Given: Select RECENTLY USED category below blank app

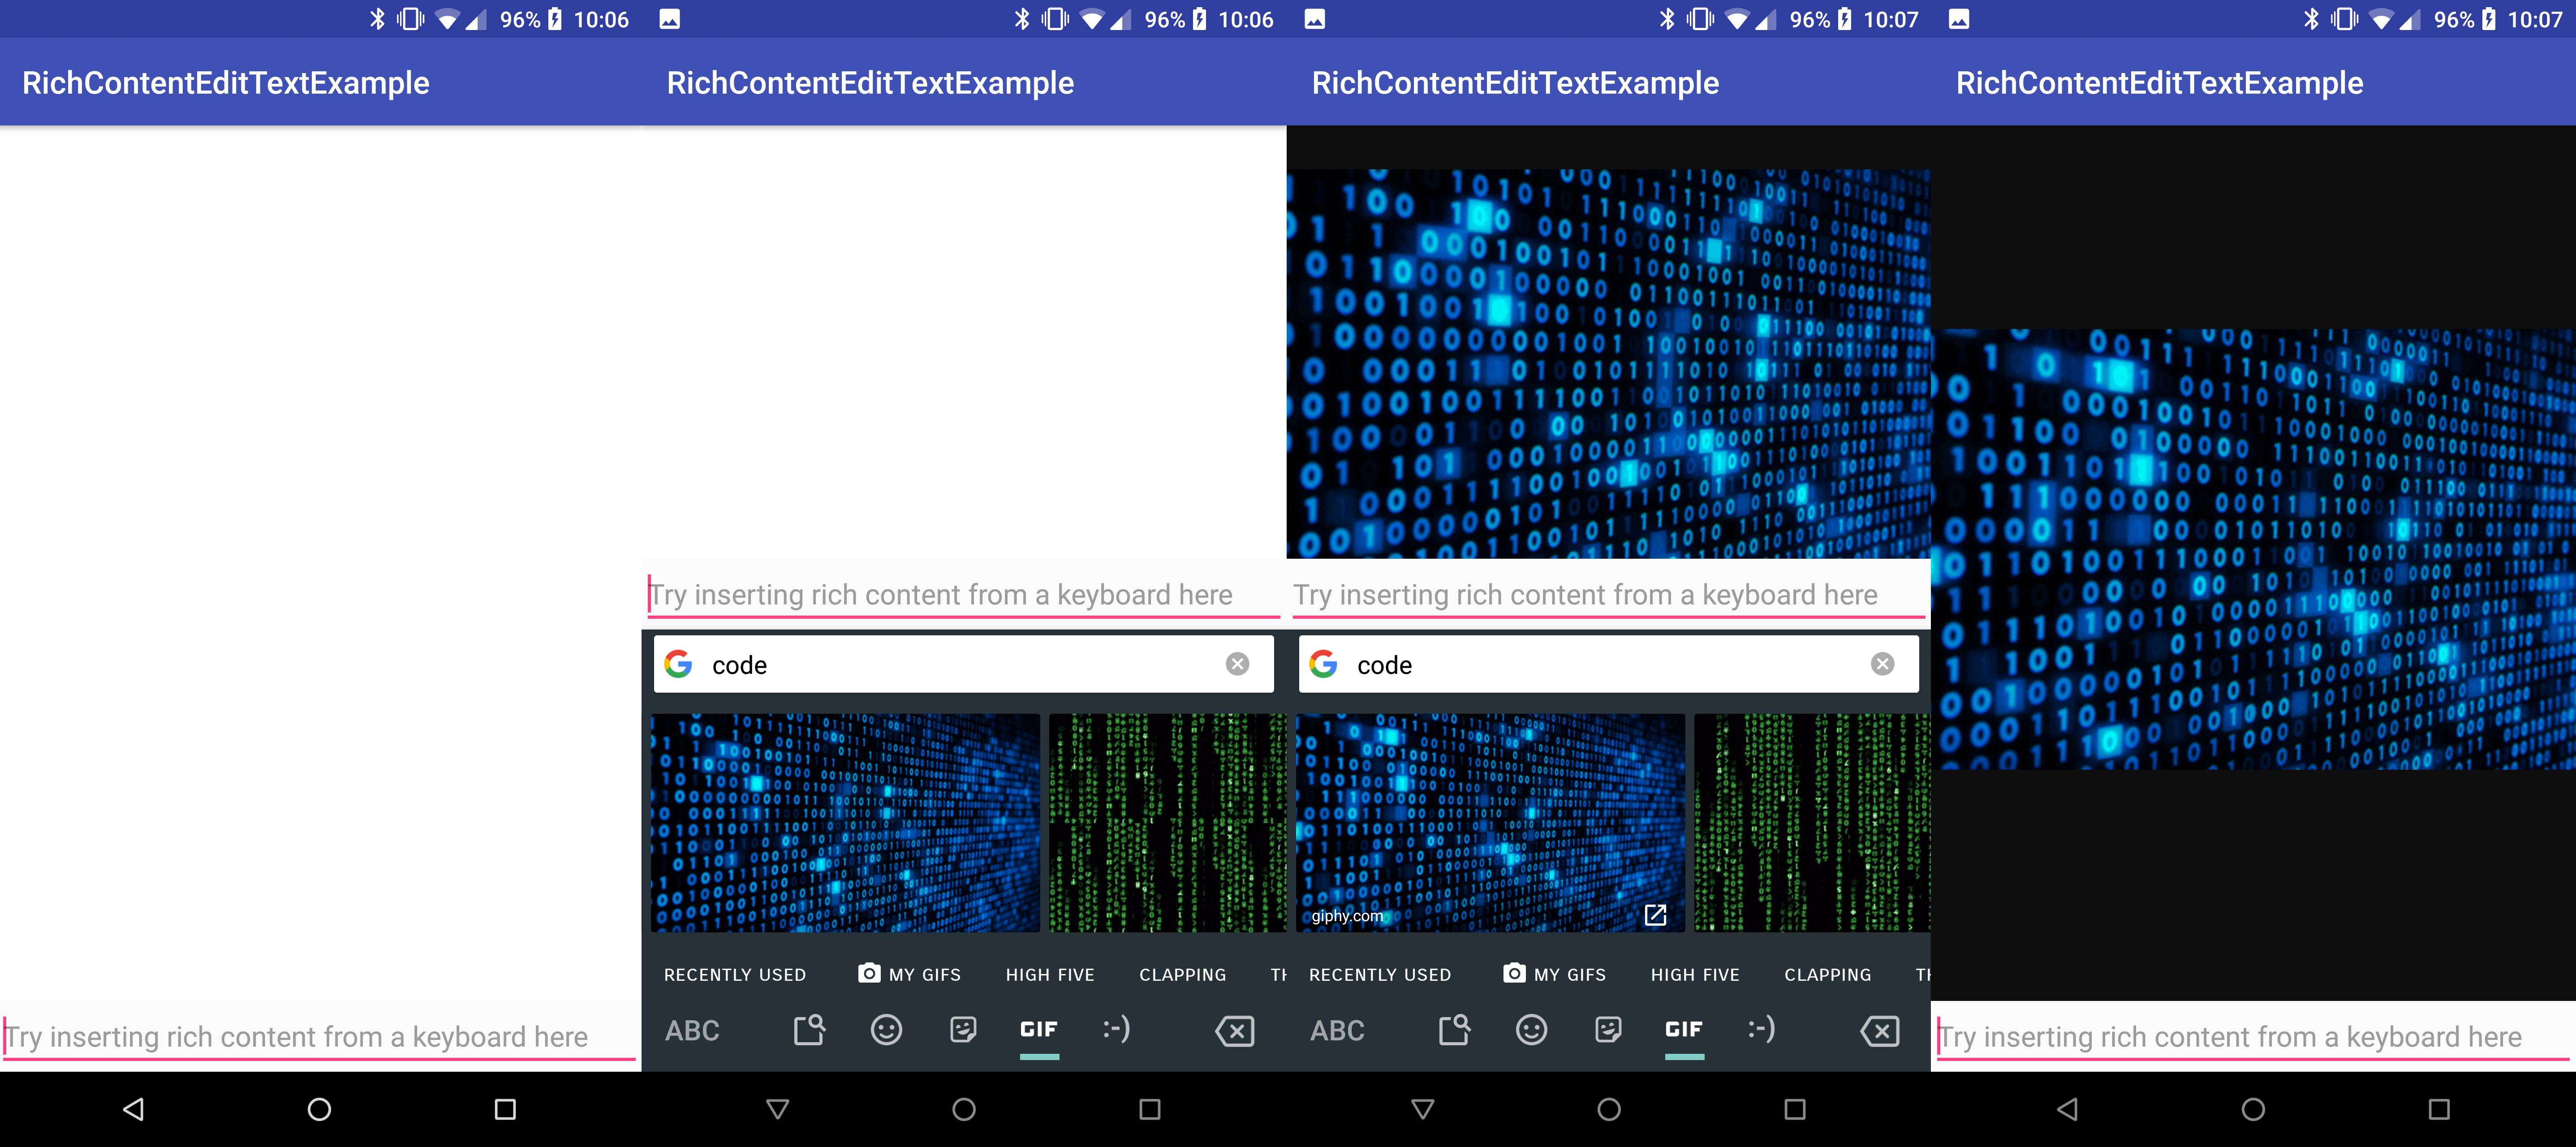Looking at the screenshot, I should tap(735, 975).
